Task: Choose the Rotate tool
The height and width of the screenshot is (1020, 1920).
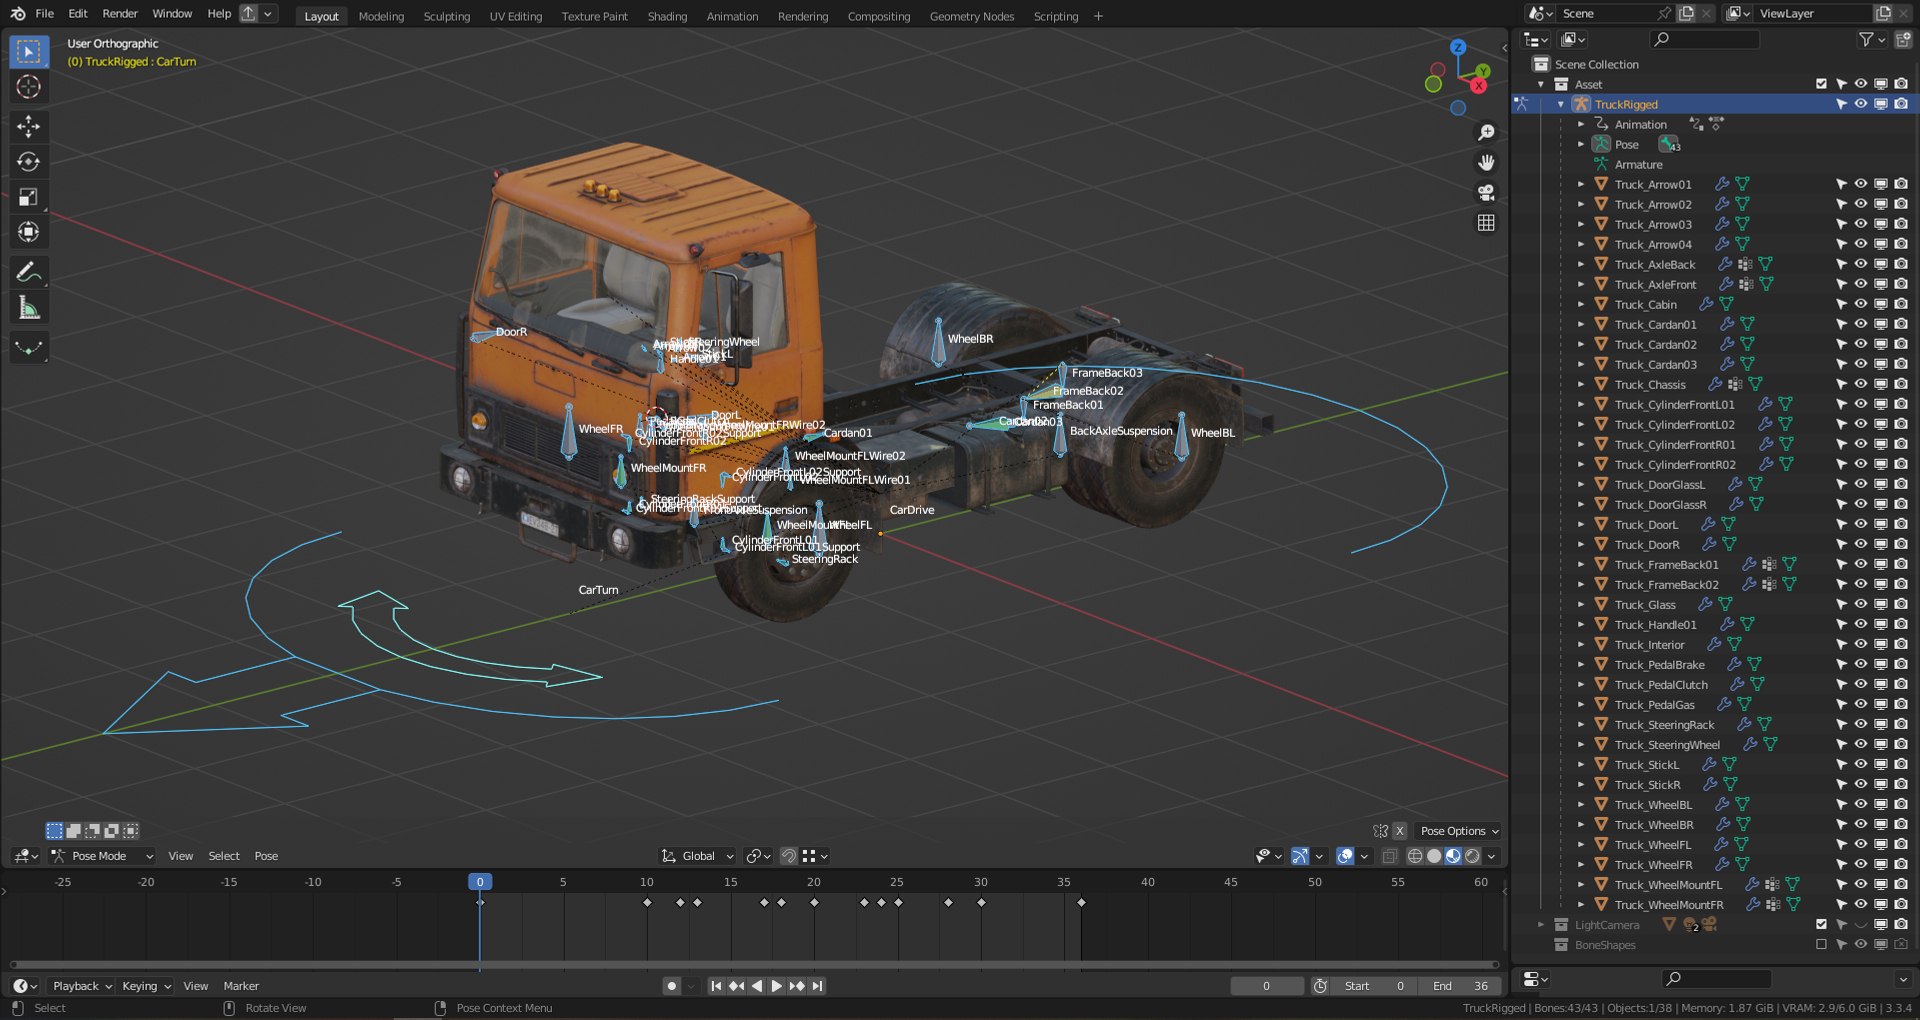Action: [28, 161]
